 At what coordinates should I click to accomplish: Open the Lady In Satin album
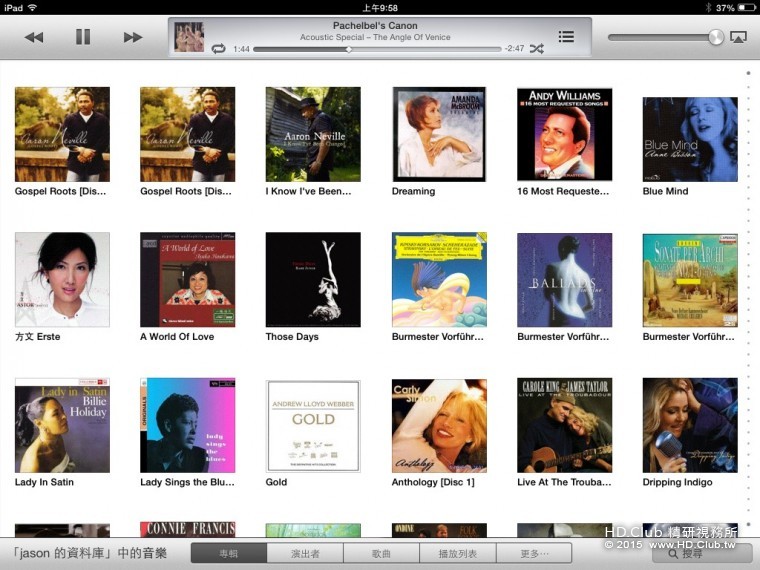[x=62, y=425]
